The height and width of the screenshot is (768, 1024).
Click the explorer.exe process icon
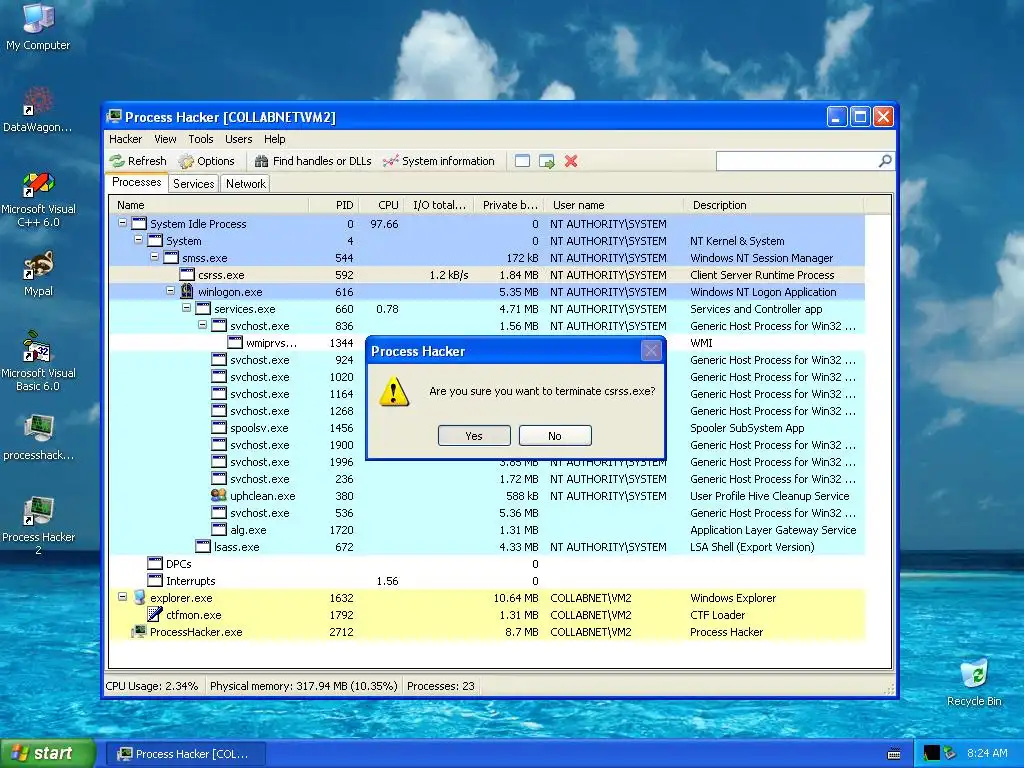pyautogui.click(x=139, y=598)
